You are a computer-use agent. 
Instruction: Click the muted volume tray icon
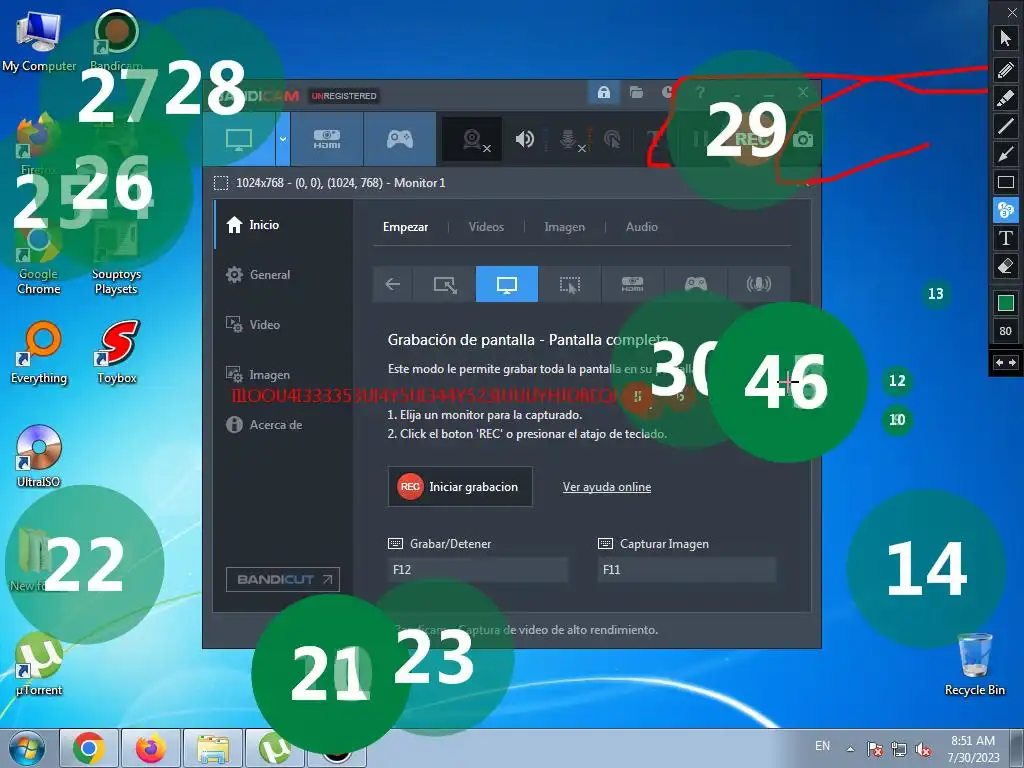pyautogui.click(x=923, y=750)
